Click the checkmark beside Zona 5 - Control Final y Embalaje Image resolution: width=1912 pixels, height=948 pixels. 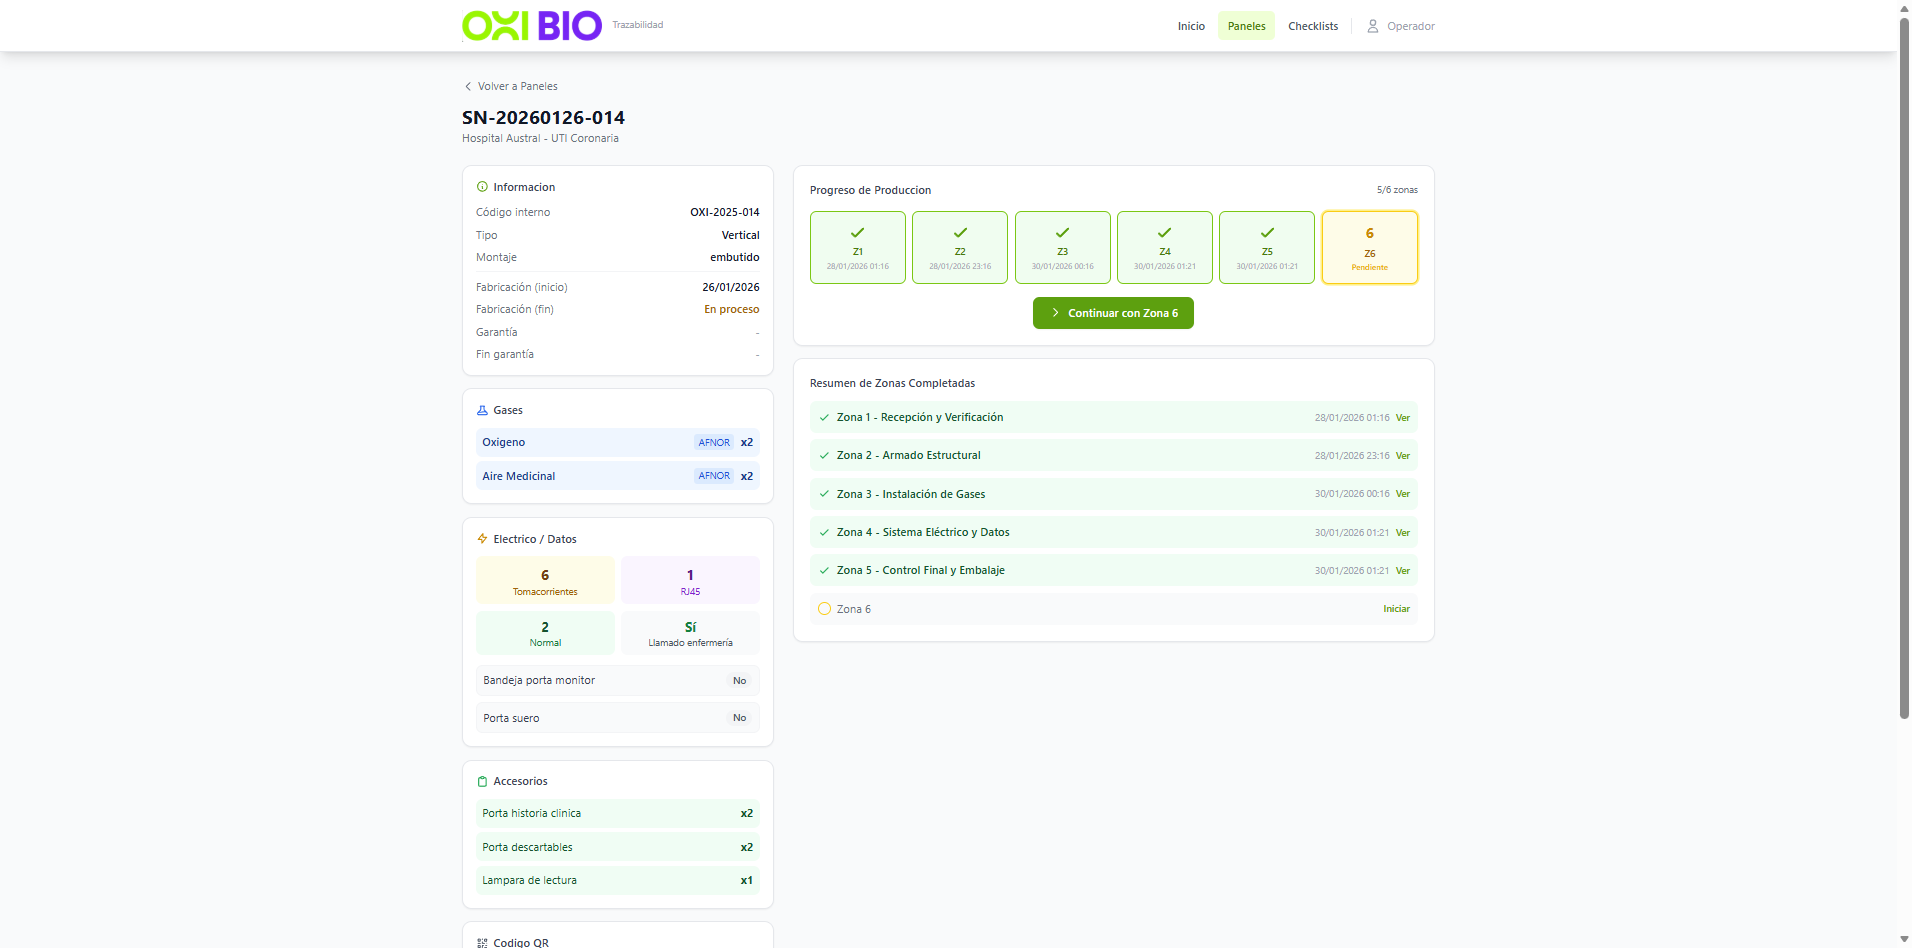pos(824,571)
